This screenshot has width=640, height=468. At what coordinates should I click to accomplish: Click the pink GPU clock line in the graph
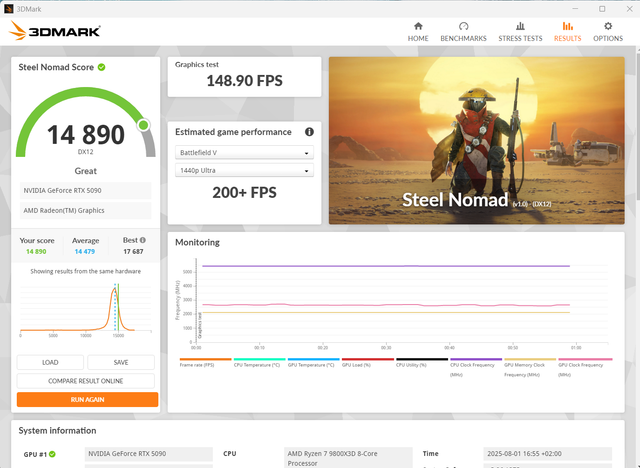click(x=386, y=305)
